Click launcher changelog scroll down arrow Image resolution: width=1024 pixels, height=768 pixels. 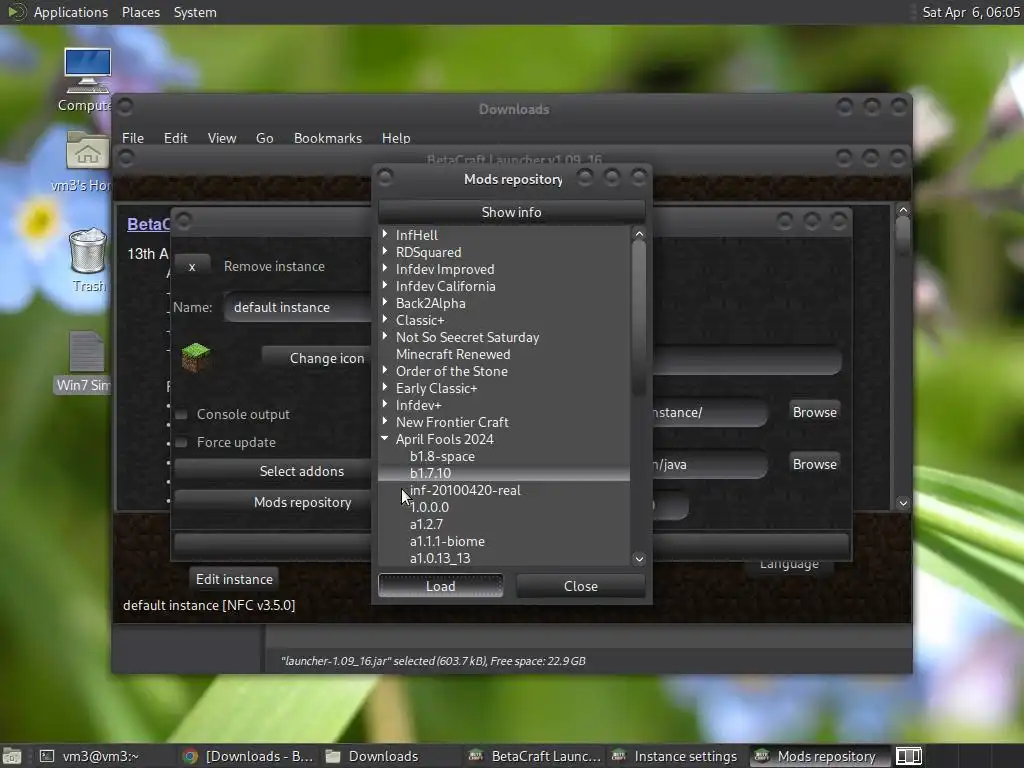pyautogui.click(x=903, y=503)
